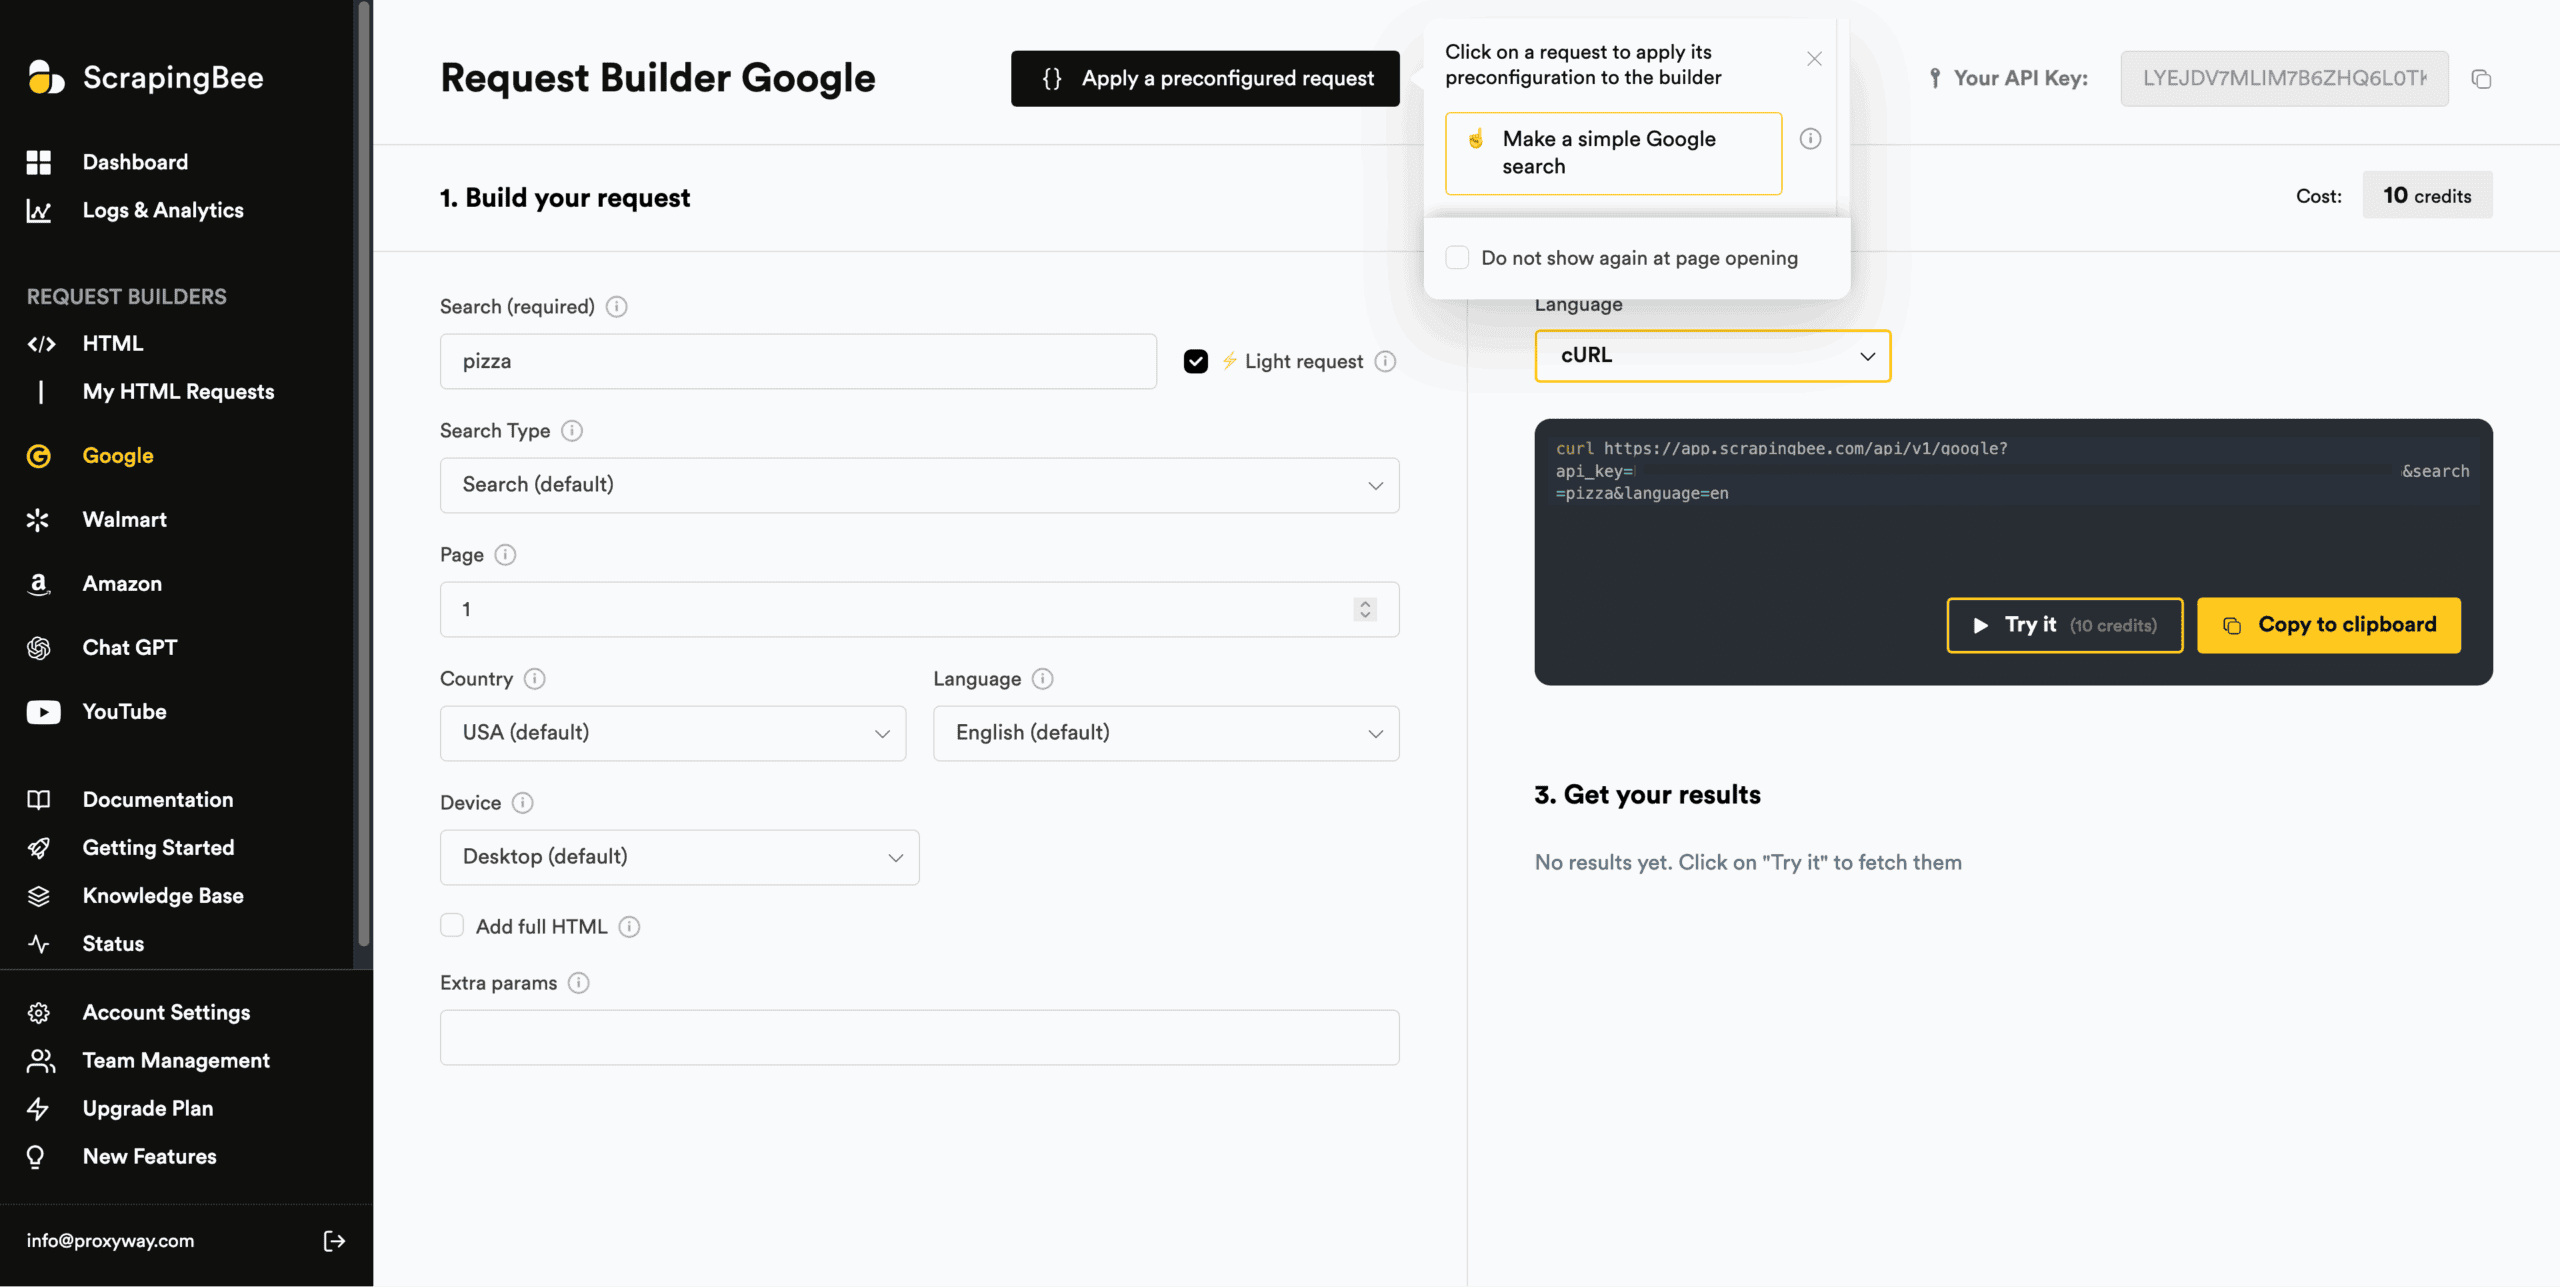Viewport: 2560px width, 1287px height.
Task: Close the preconfigured request popup
Action: coord(1814,59)
